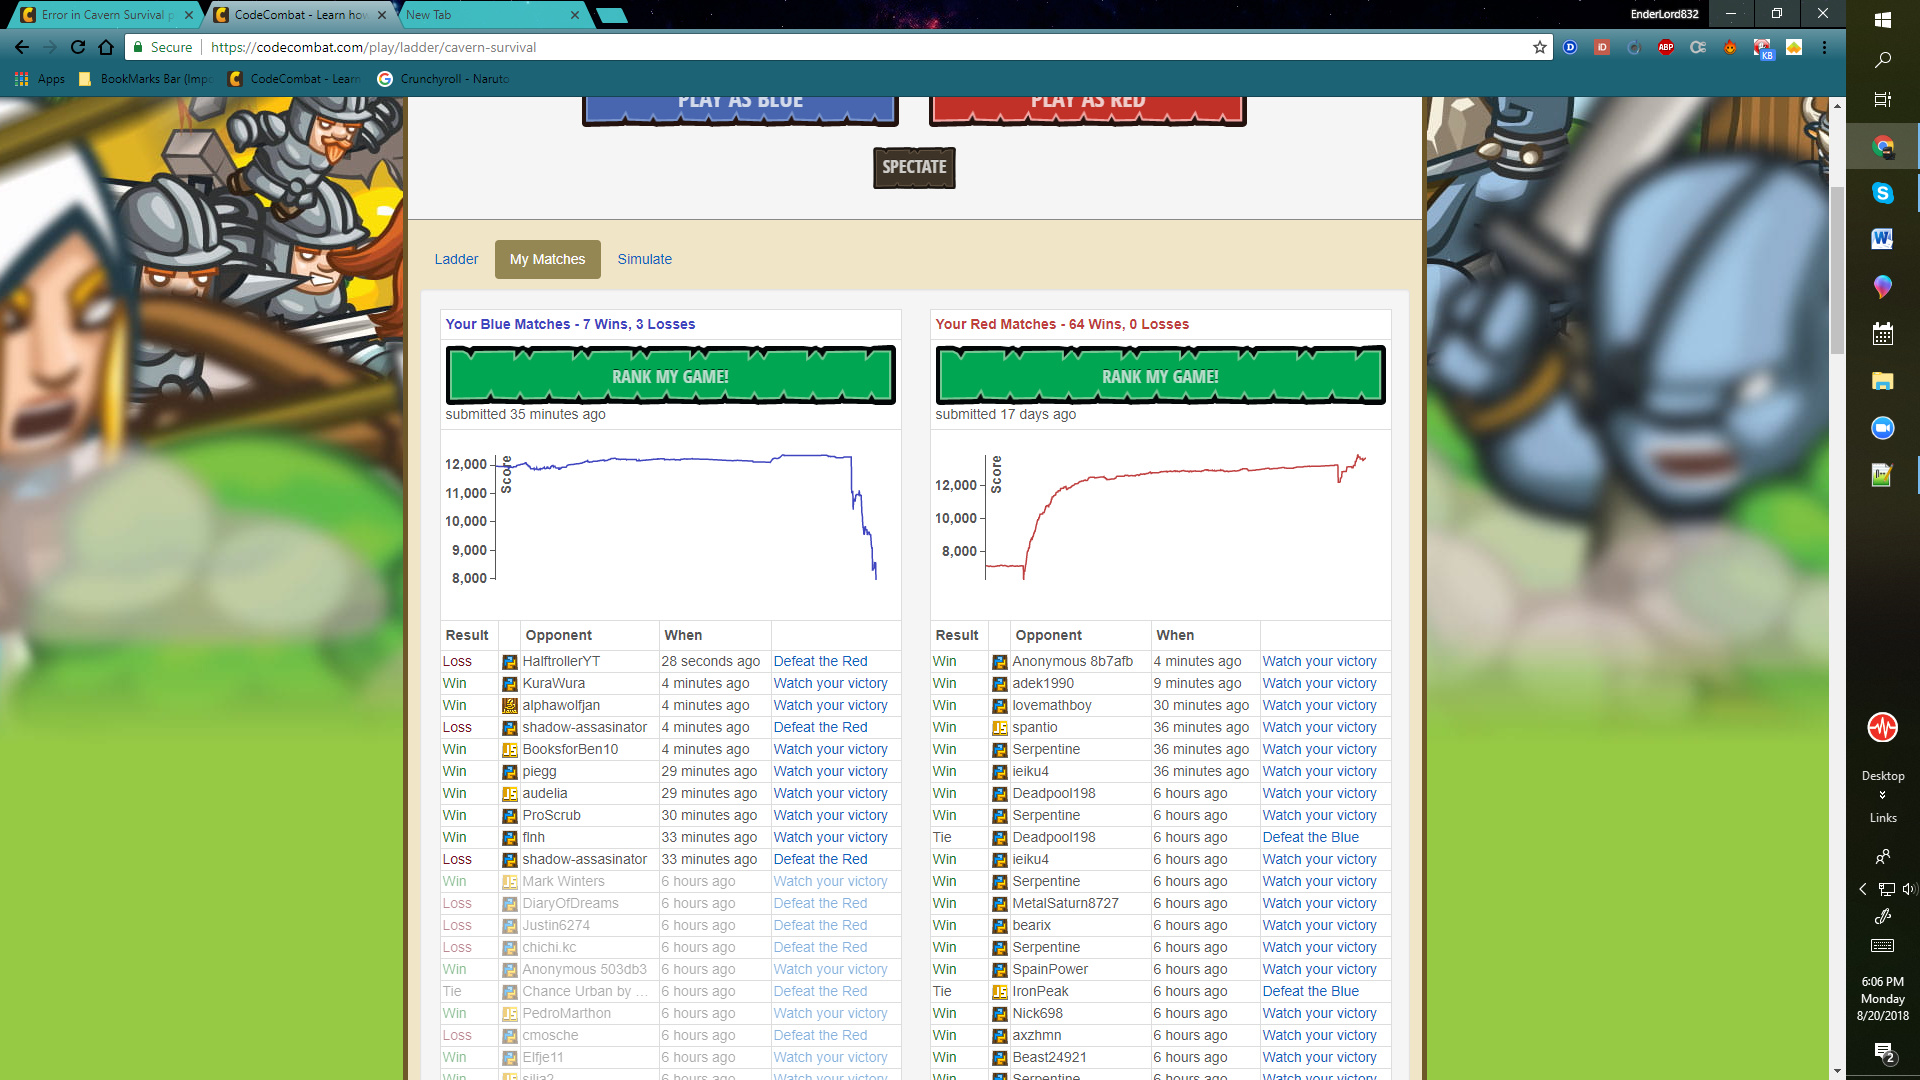Screen dimensions: 1920x1080
Task: Open the People icon on the taskbar
Action: (1883, 857)
